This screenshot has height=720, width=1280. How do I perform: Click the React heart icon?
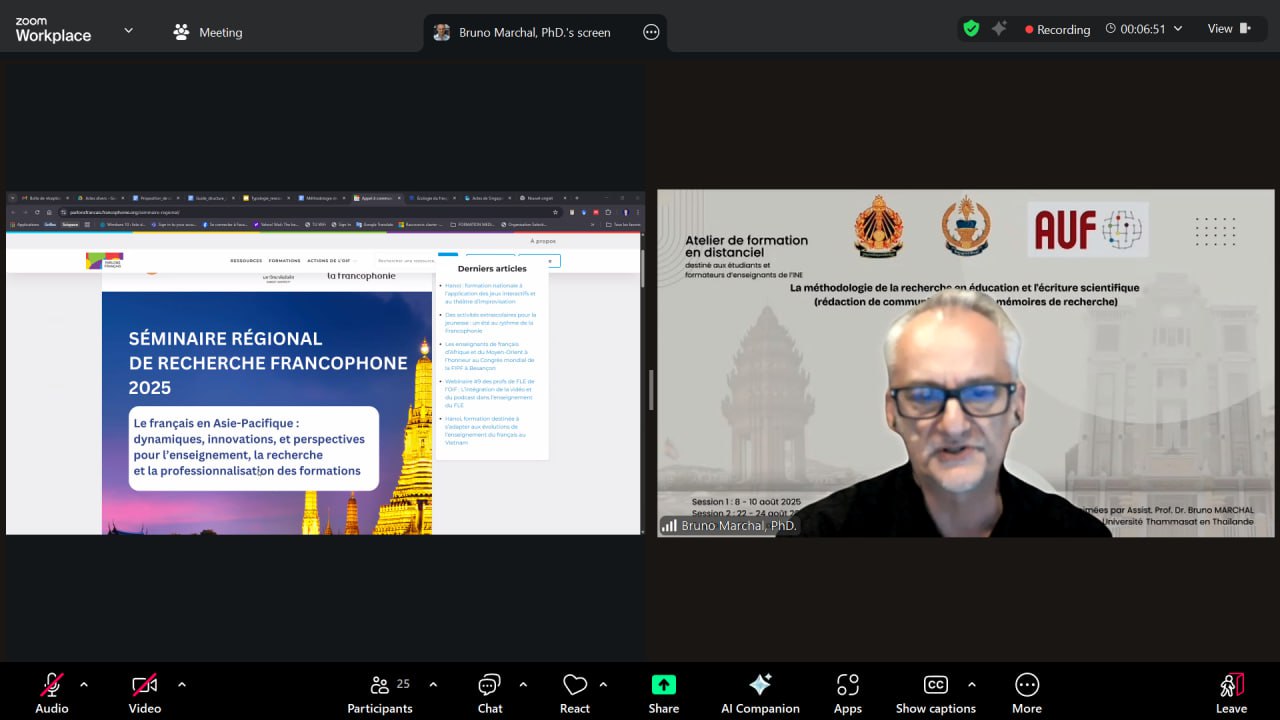[x=575, y=685]
